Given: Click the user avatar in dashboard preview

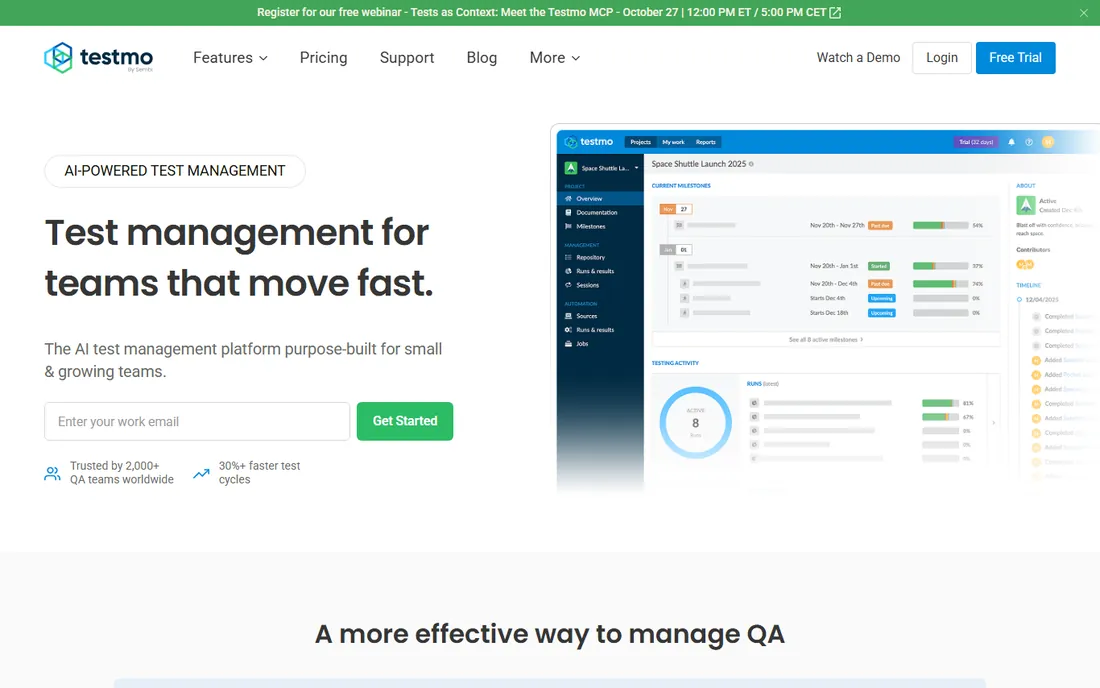Looking at the screenshot, I should (x=1048, y=142).
